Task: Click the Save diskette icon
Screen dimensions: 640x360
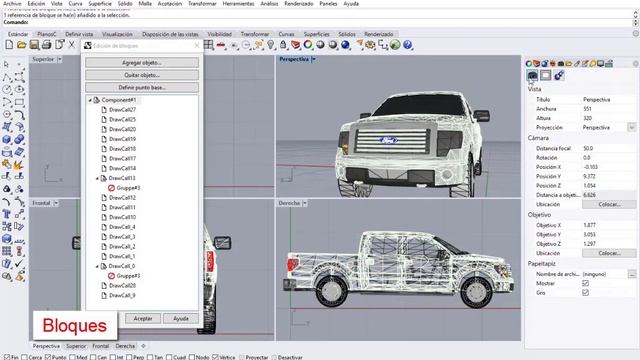Action: point(34,45)
